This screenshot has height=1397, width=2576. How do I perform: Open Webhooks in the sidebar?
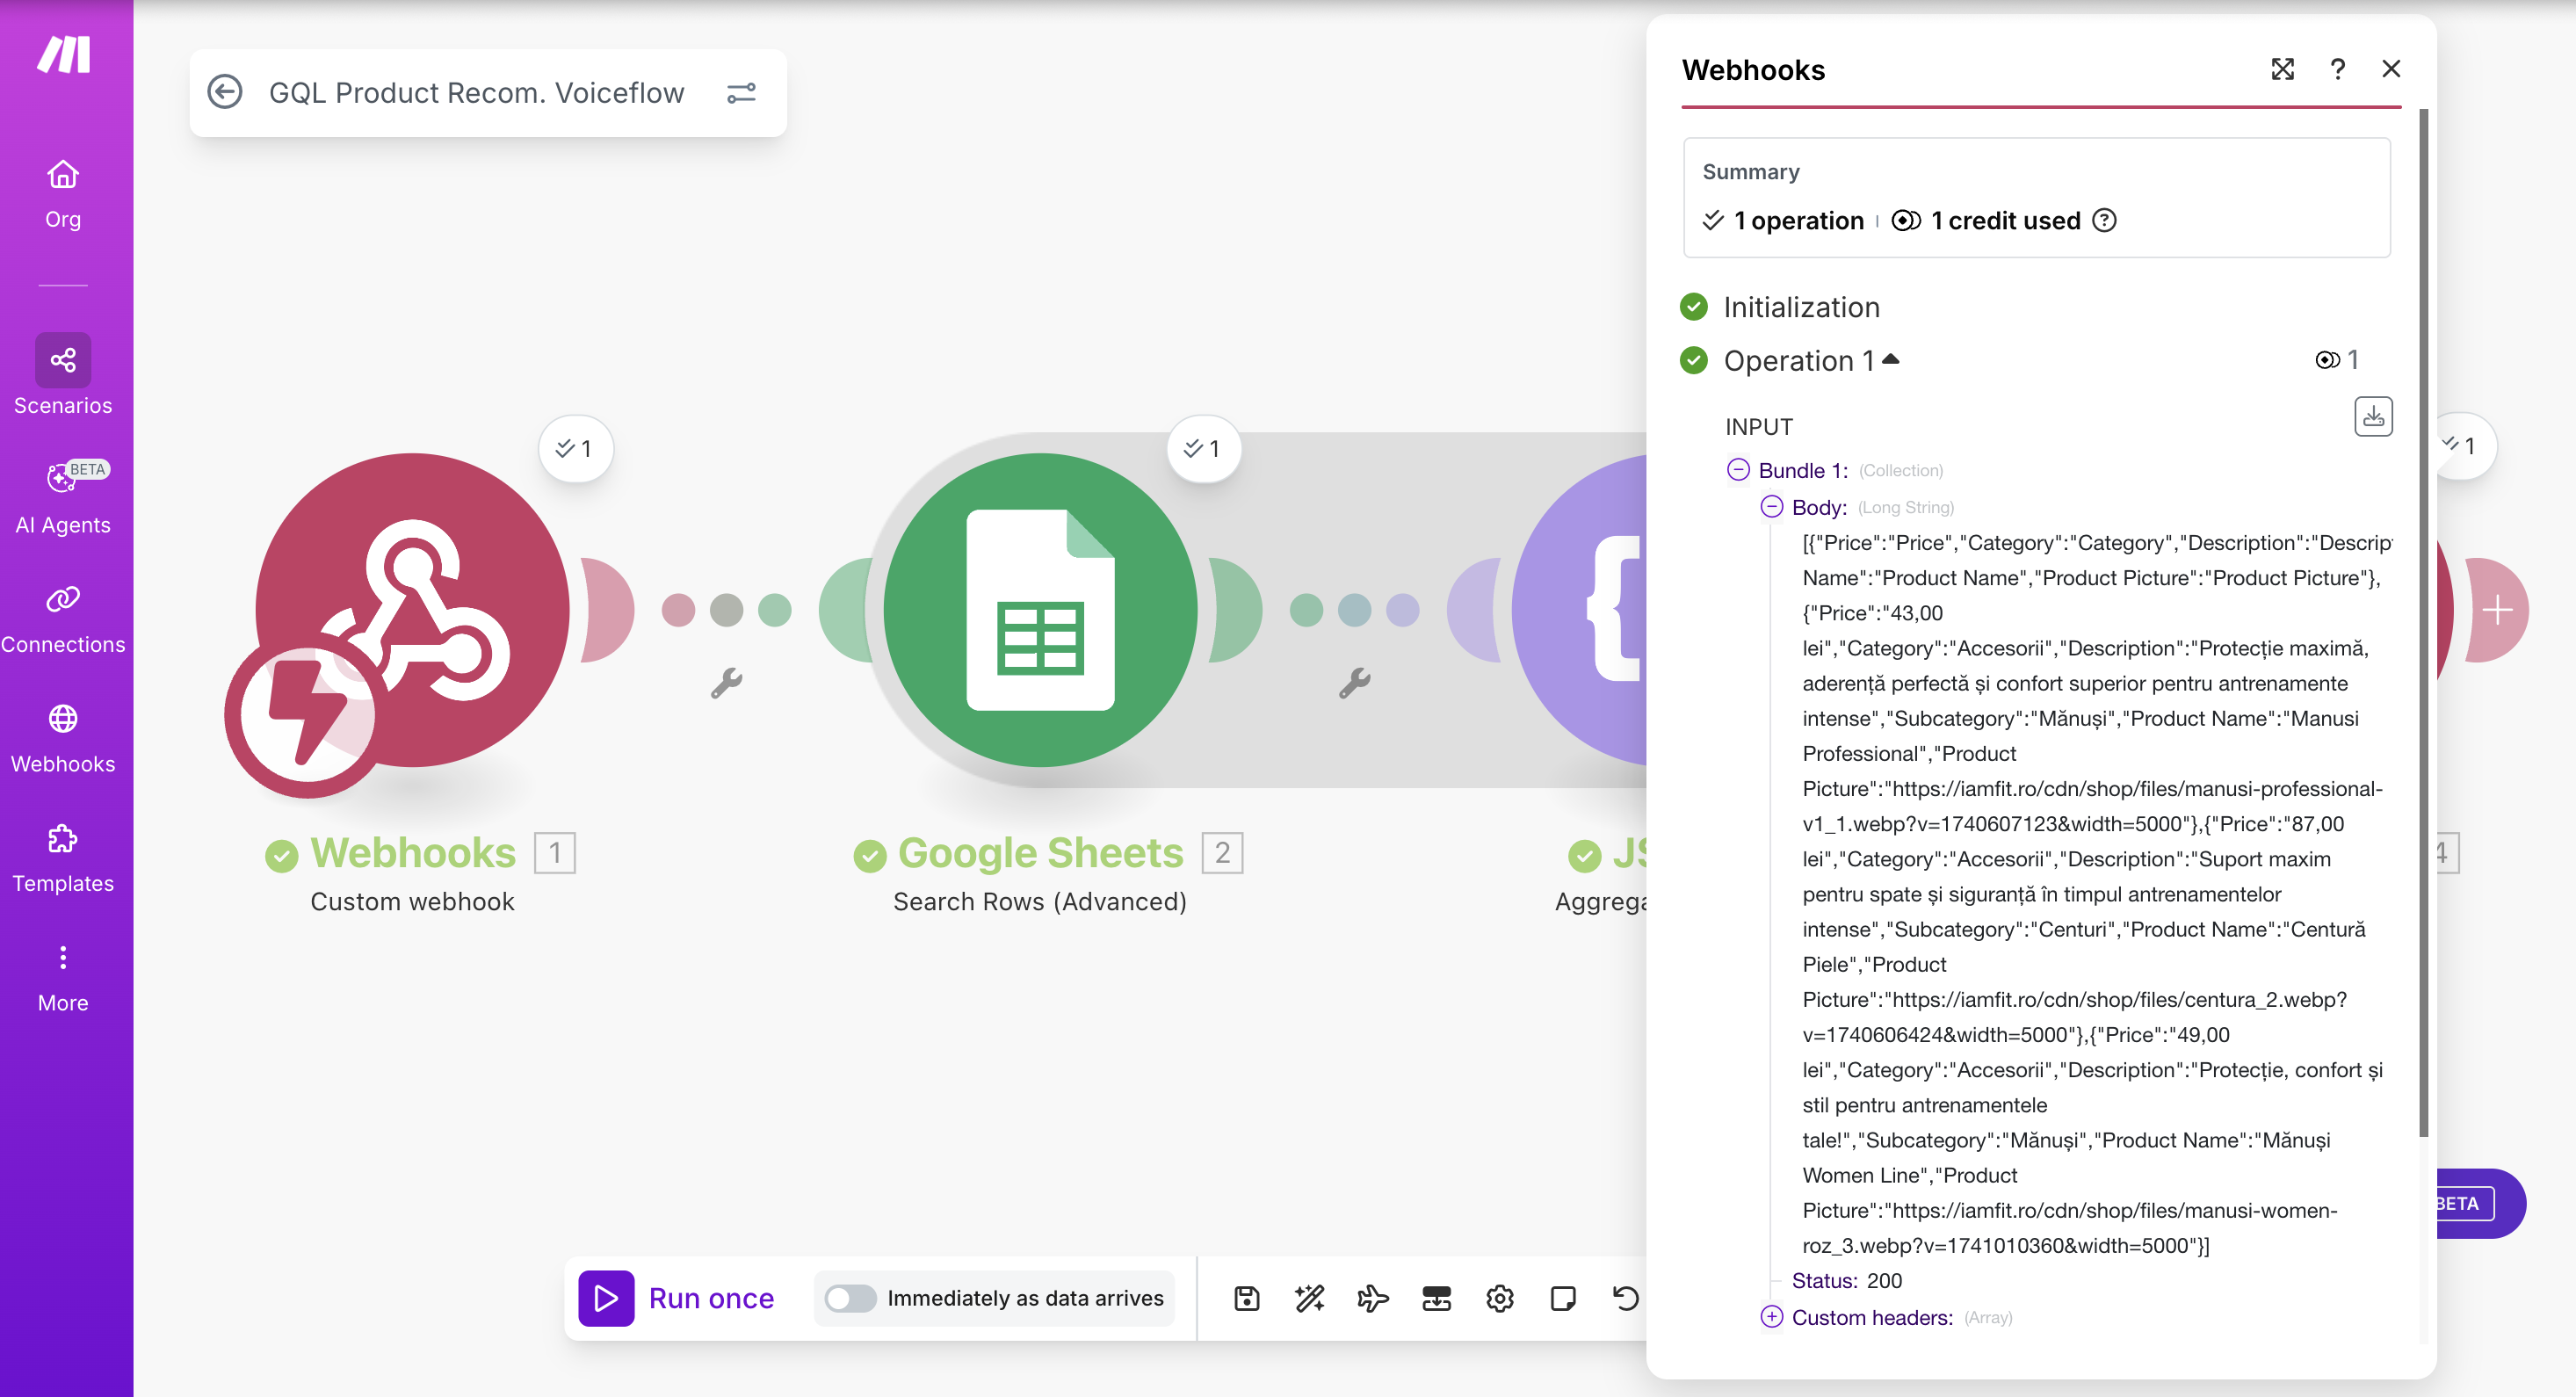(63, 737)
